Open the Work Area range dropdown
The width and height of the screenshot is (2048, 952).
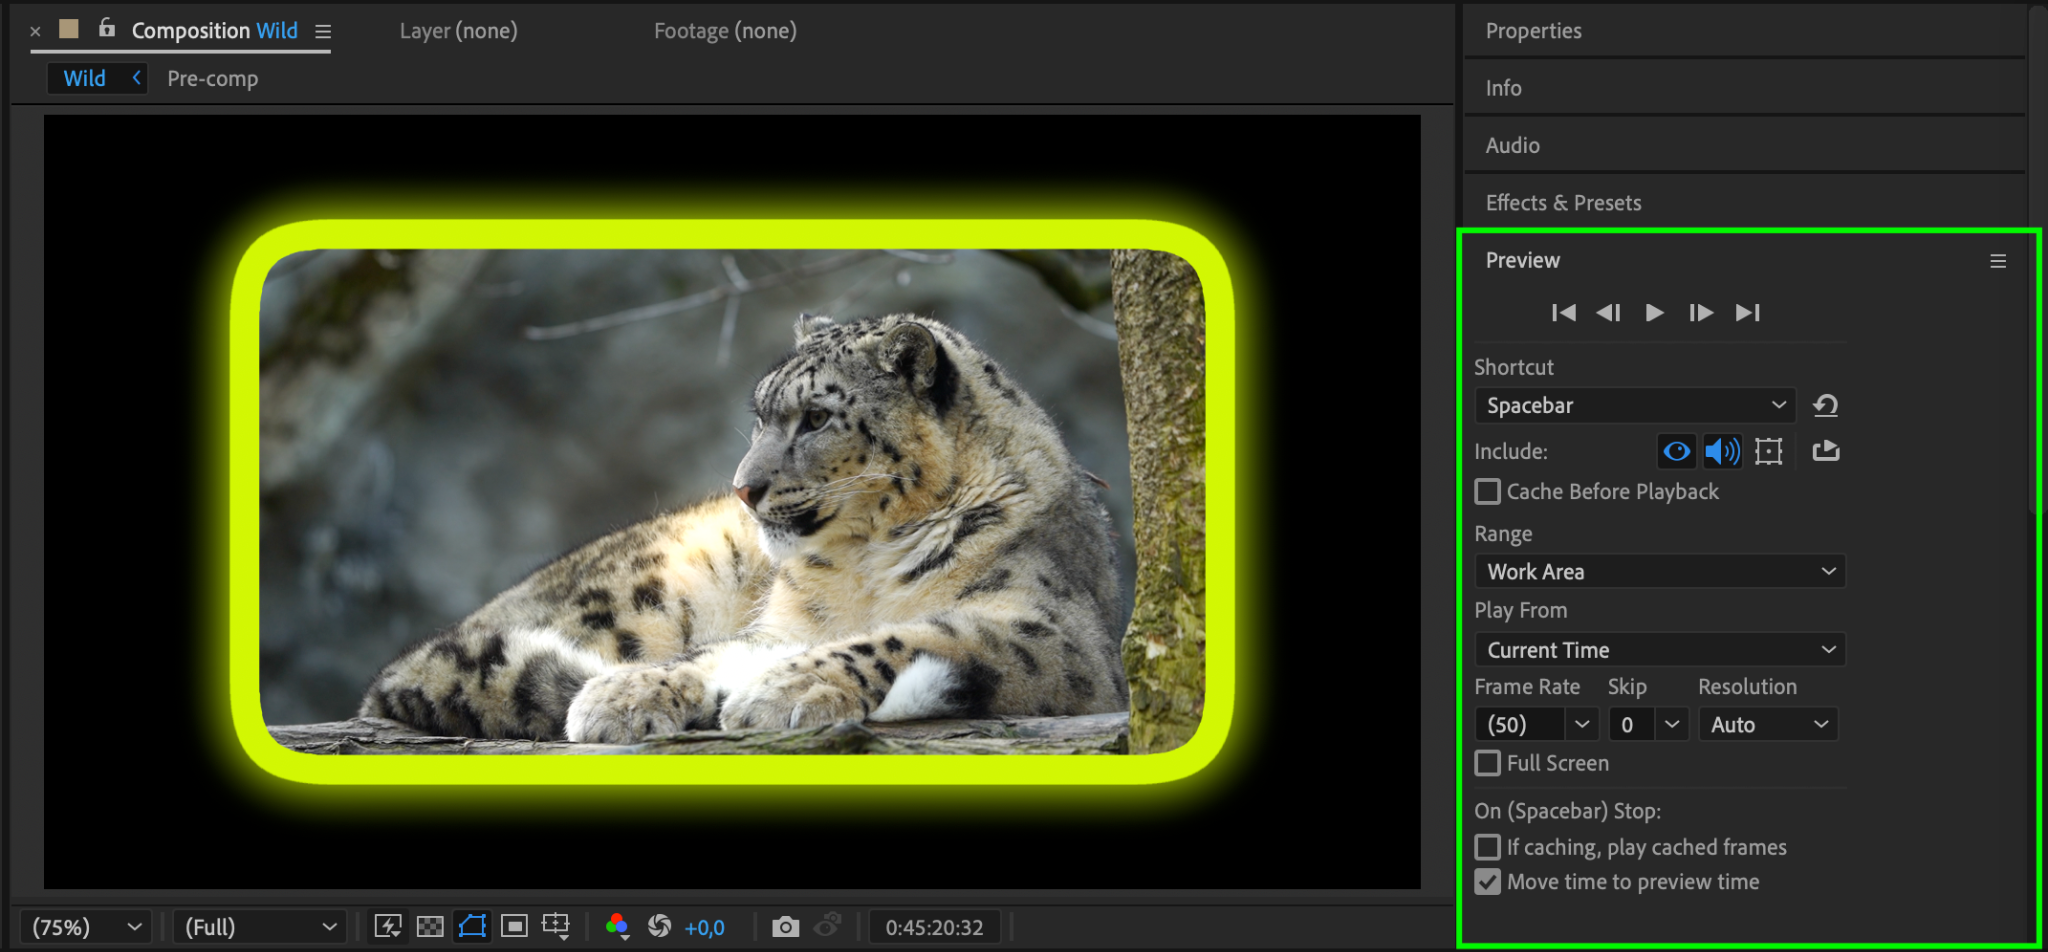[x=1660, y=572]
